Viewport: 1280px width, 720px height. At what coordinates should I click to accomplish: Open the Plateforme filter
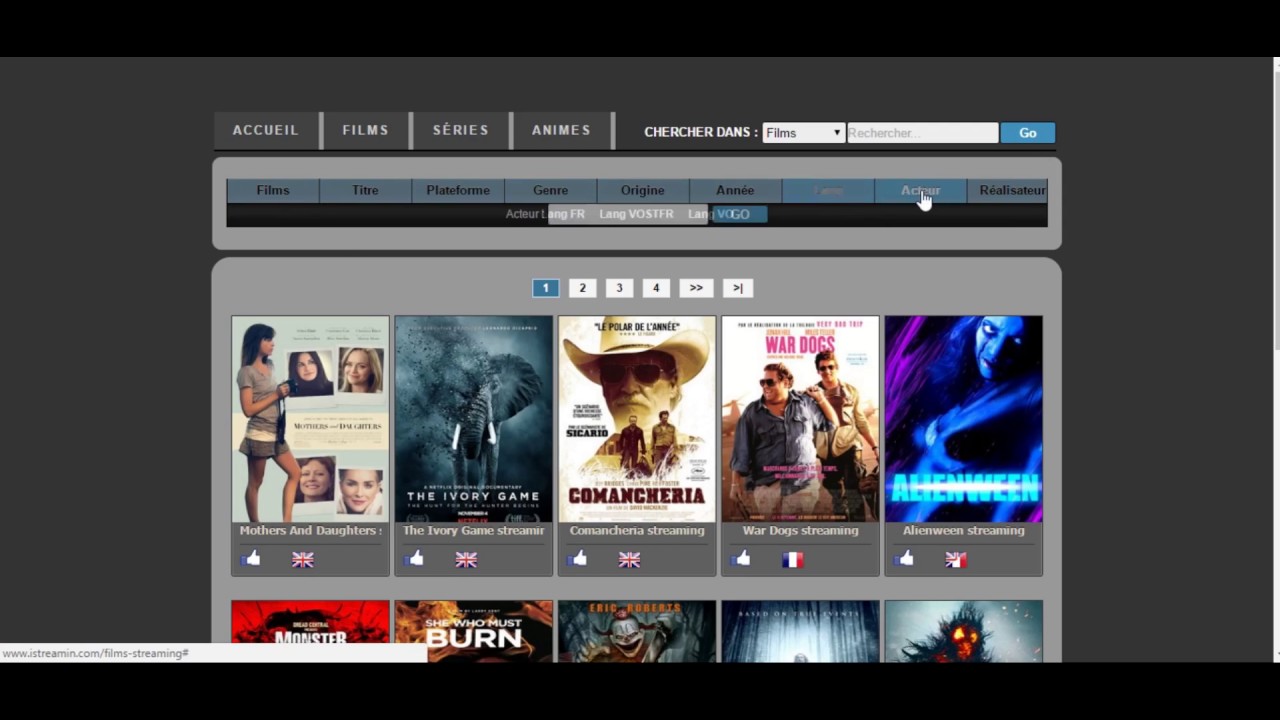click(x=458, y=190)
